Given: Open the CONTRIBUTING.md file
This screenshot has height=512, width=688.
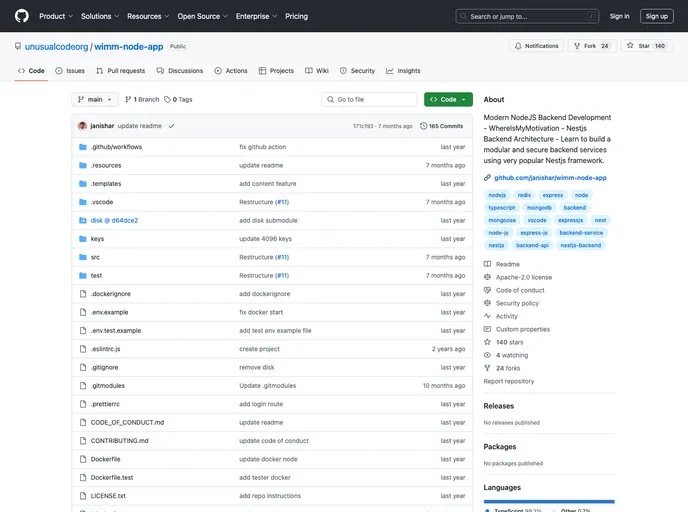Looking at the screenshot, I should [119, 440].
